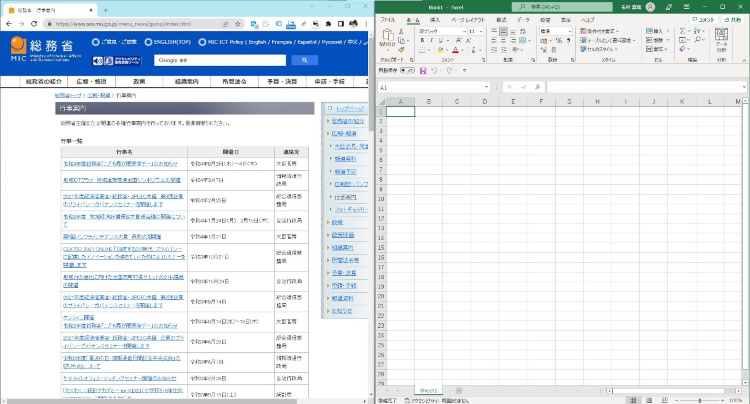Click the Excel account profile avatar
The height and width of the screenshot is (404, 750).
650,7
